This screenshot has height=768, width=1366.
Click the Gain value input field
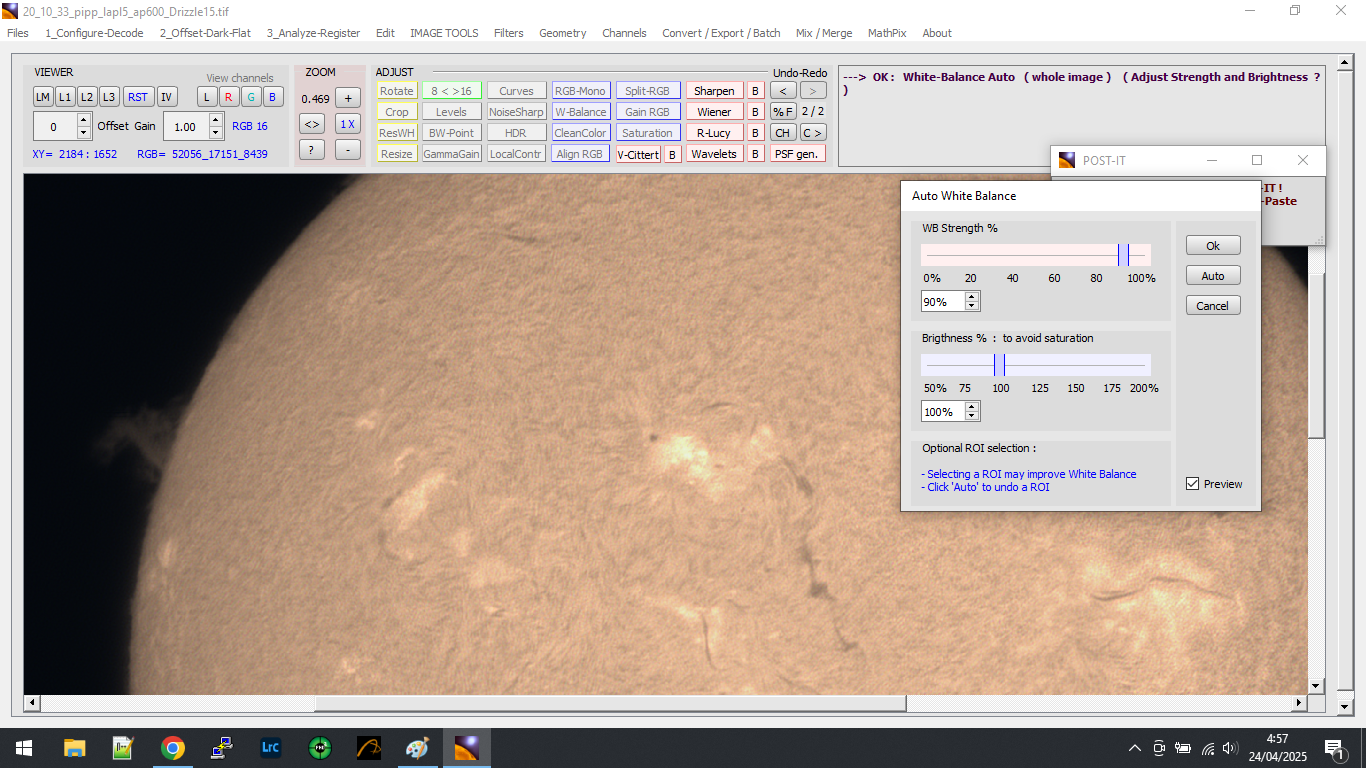pyautogui.click(x=186, y=127)
